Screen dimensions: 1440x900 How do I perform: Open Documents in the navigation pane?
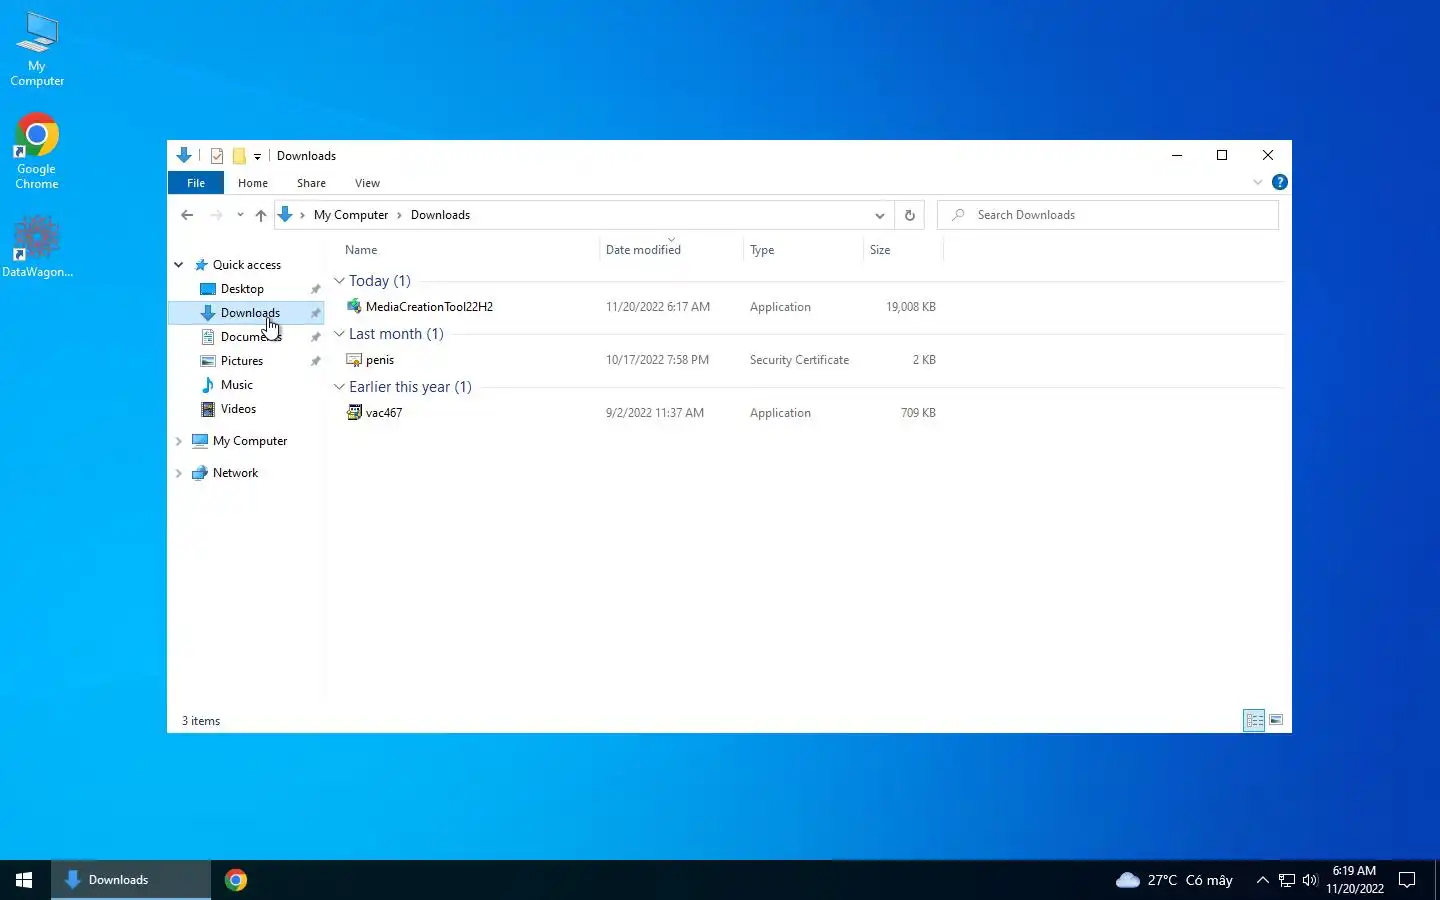click(250, 337)
